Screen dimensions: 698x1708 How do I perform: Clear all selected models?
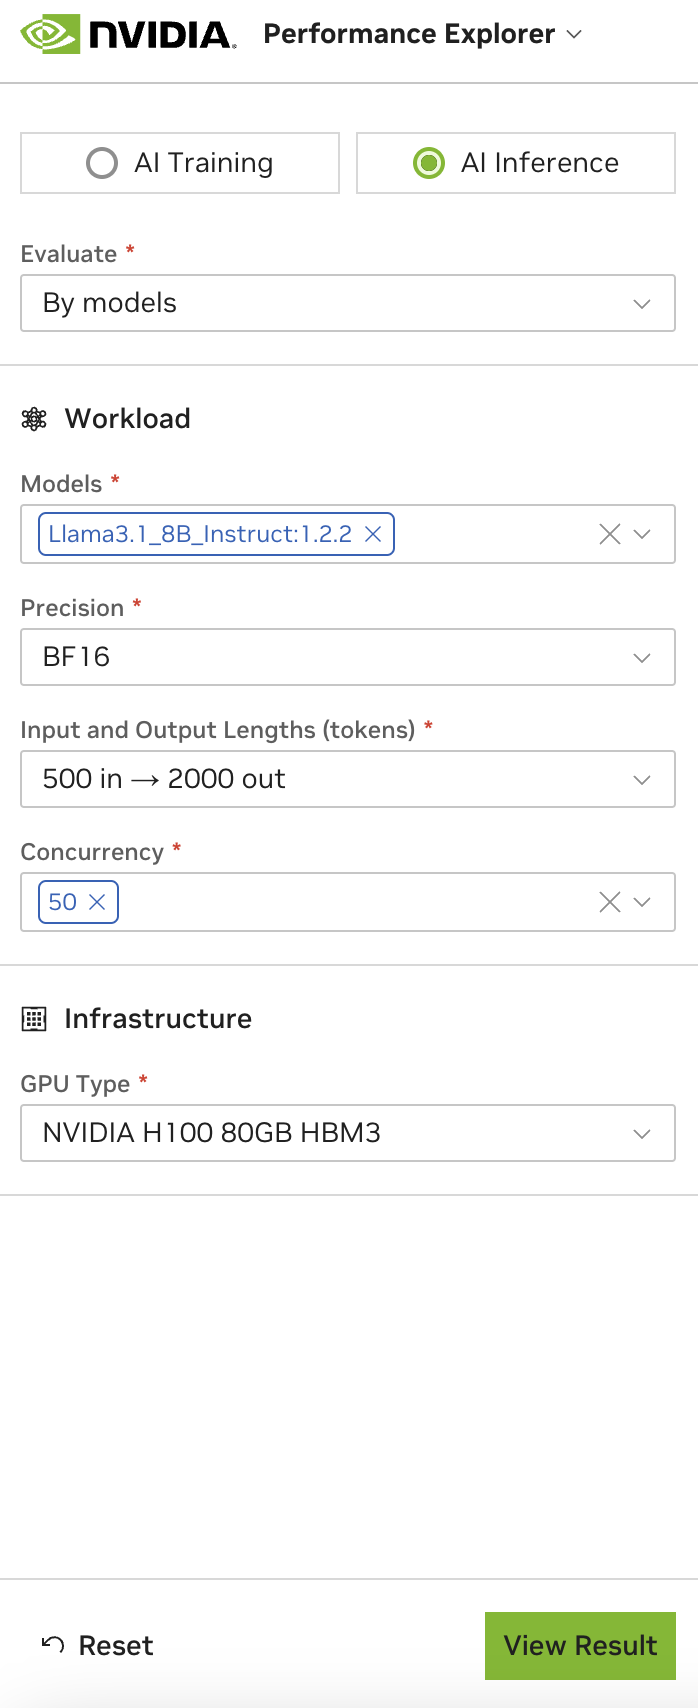[609, 534]
